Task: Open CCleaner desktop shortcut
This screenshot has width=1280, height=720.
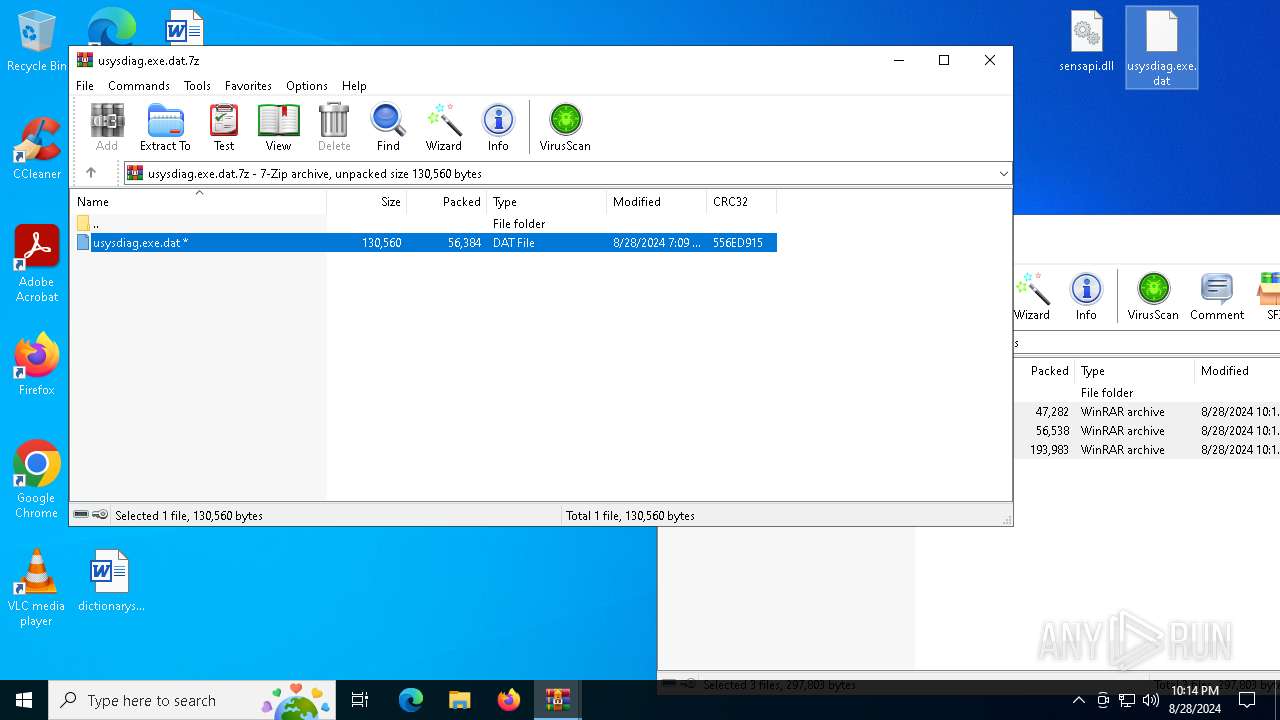Action: click(37, 149)
